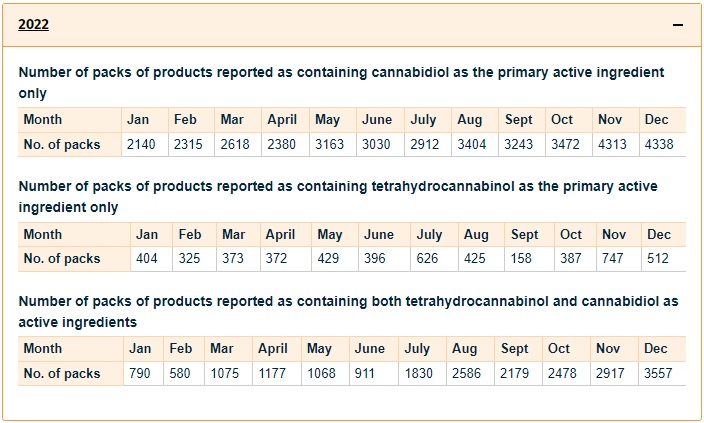Select the 4313 Nov packs cell
Image resolution: width=704 pixels, height=423 pixels.
pyautogui.click(x=612, y=145)
